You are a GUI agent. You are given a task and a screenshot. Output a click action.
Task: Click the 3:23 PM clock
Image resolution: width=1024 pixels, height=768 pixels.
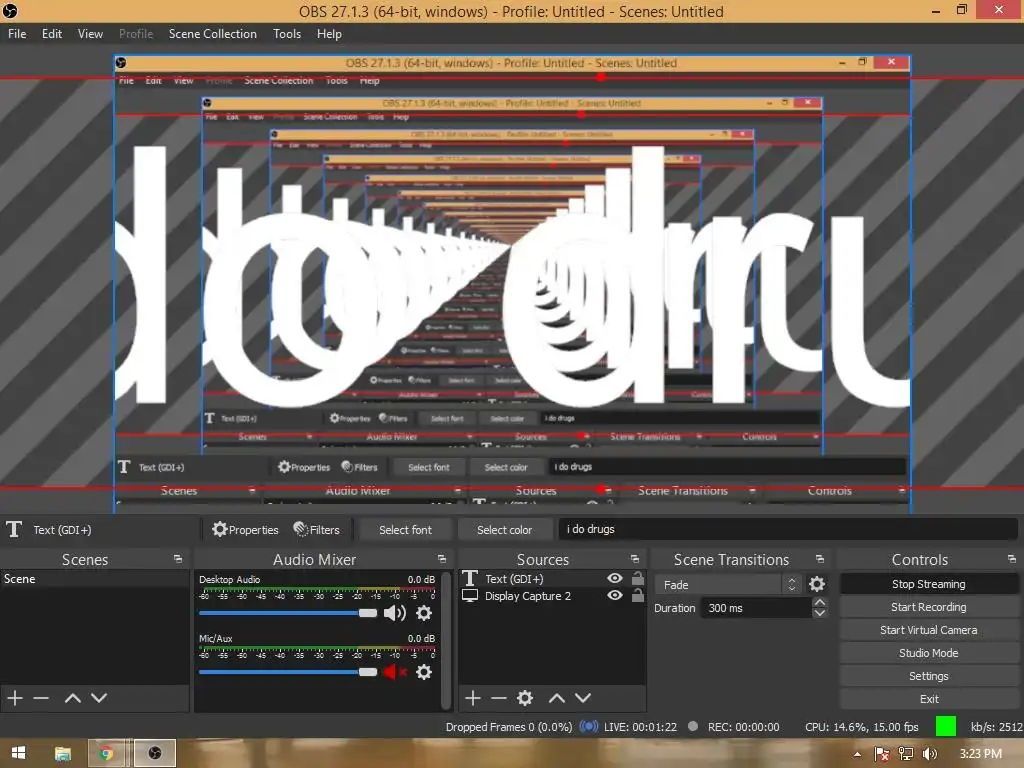pyautogui.click(x=980, y=754)
